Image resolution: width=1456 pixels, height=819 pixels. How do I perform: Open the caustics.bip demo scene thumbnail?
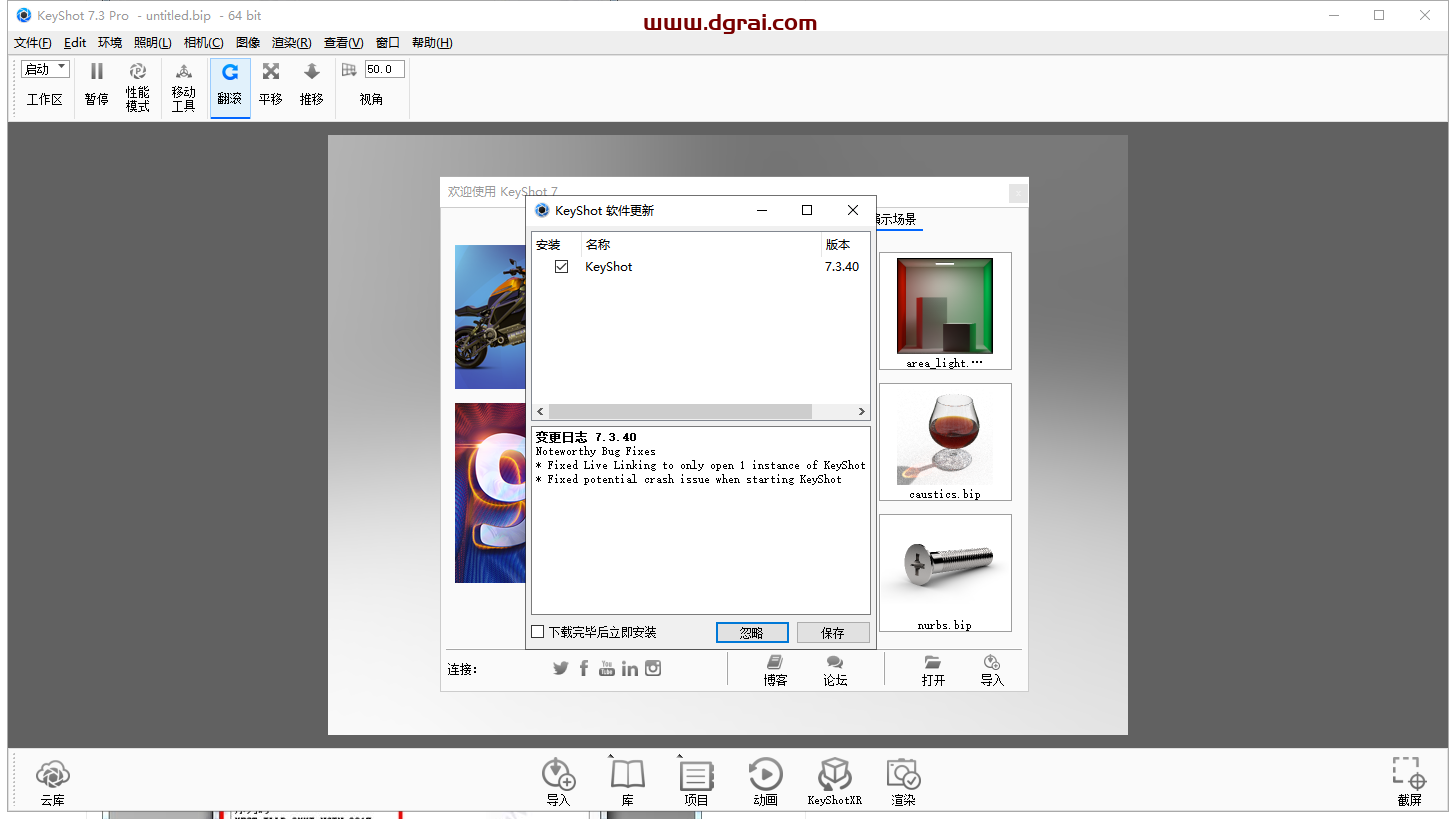coord(945,441)
